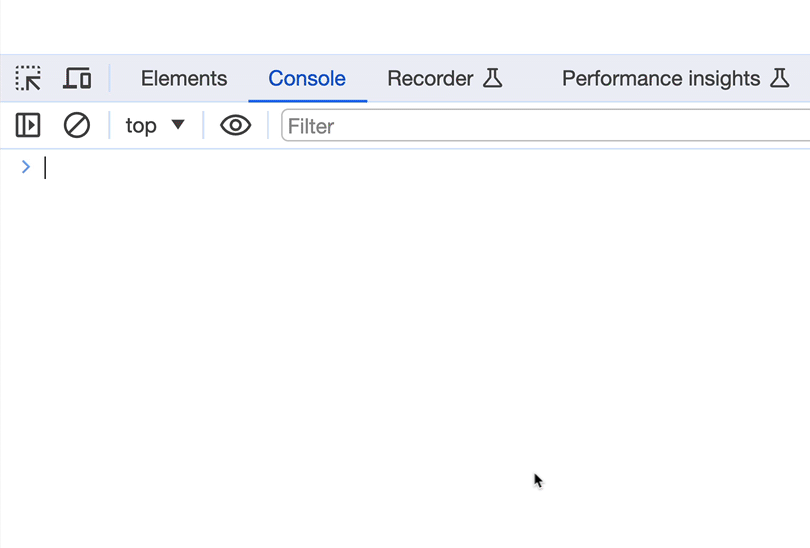Activate the inspect element picker icon
The image size is (810, 548).
28,78
